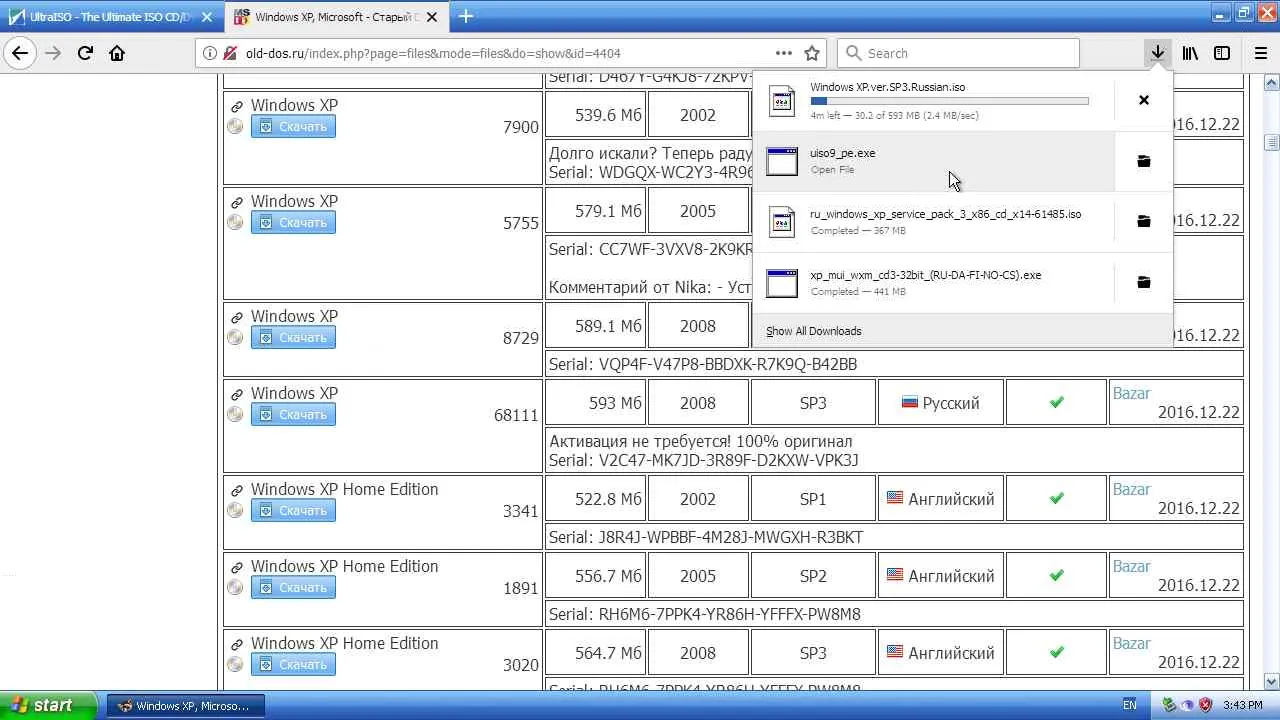Cancel the Windows XP.ver.SP3.Russian.iso download
1280x720 pixels.
1144,100
